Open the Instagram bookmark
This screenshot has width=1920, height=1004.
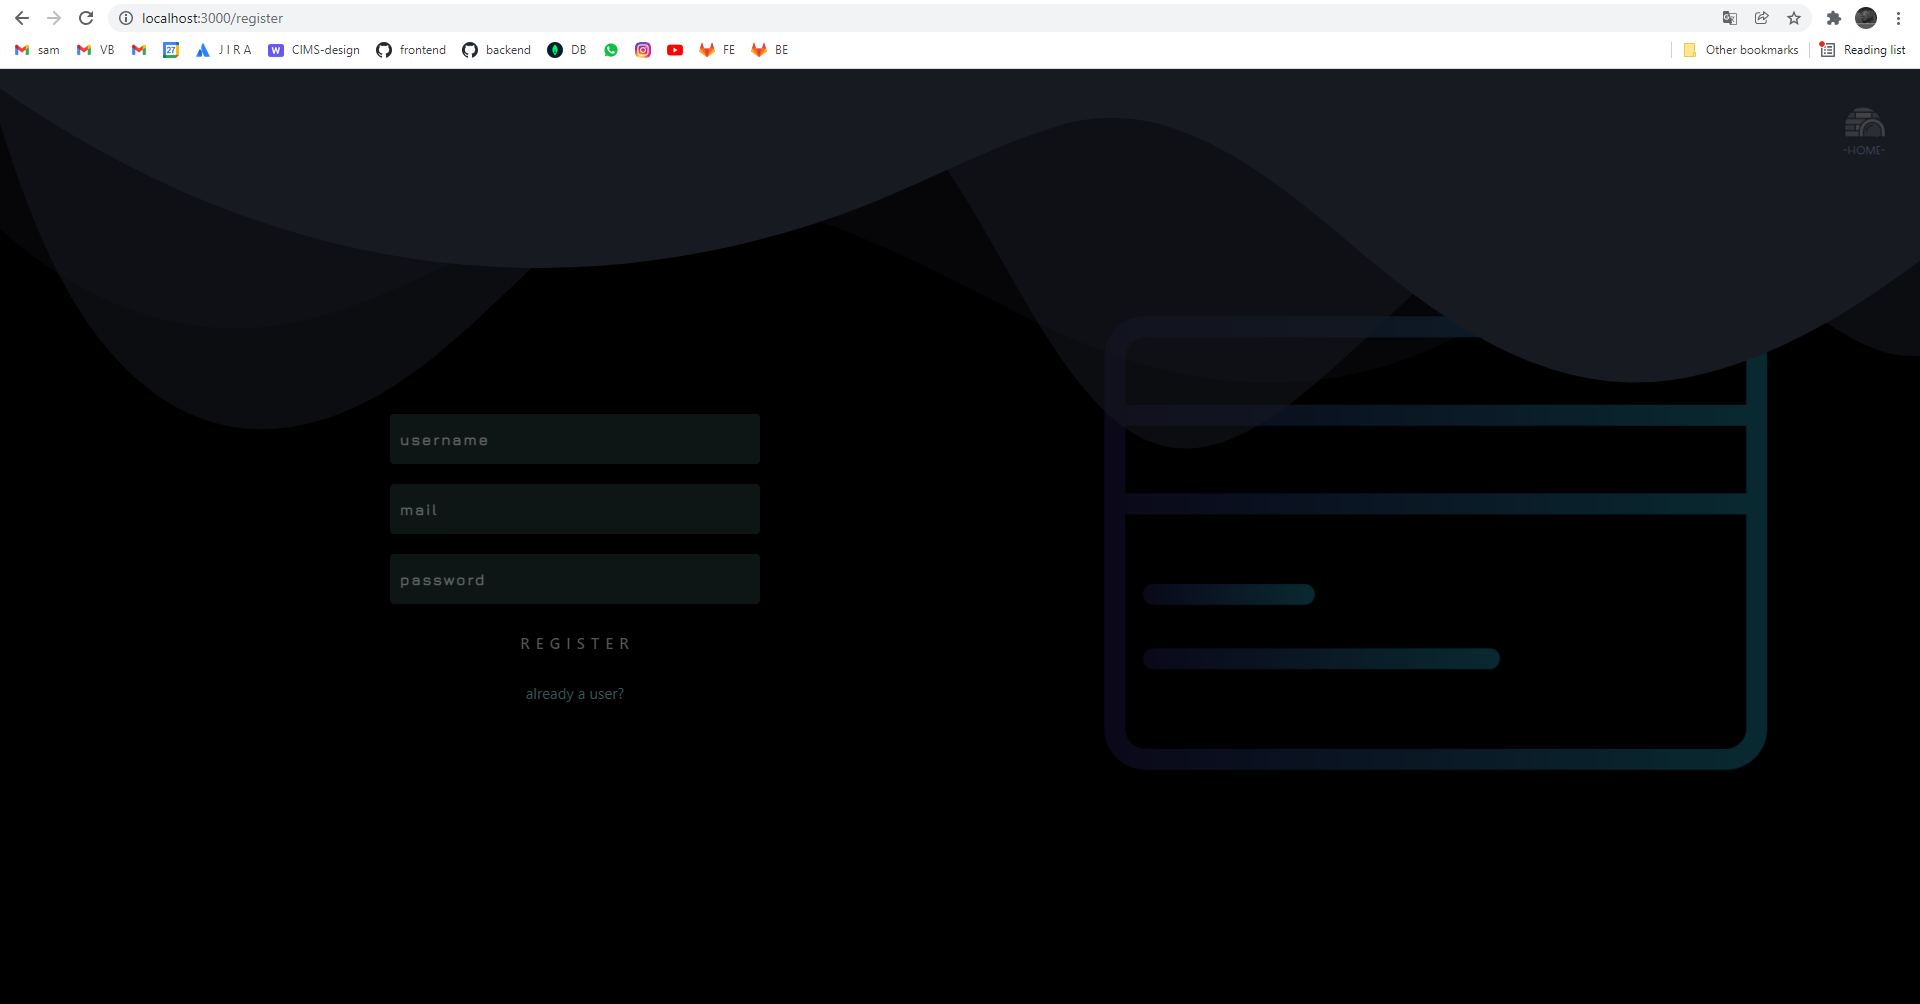point(643,50)
